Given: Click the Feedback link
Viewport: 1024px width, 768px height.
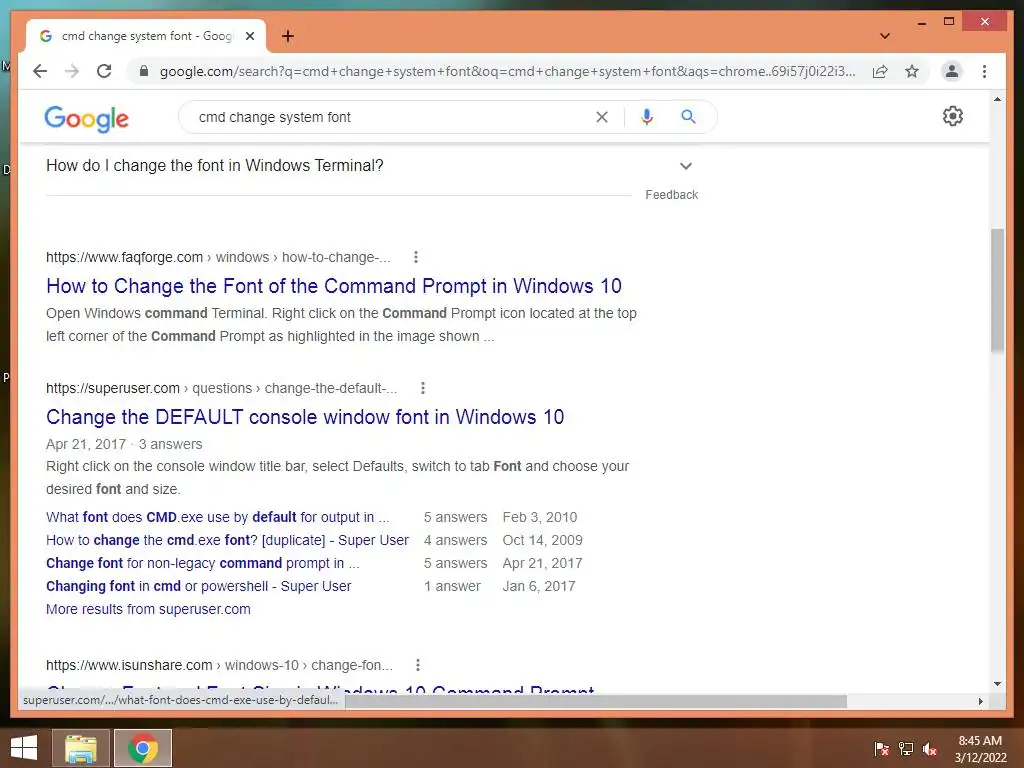Looking at the screenshot, I should (x=671, y=195).
